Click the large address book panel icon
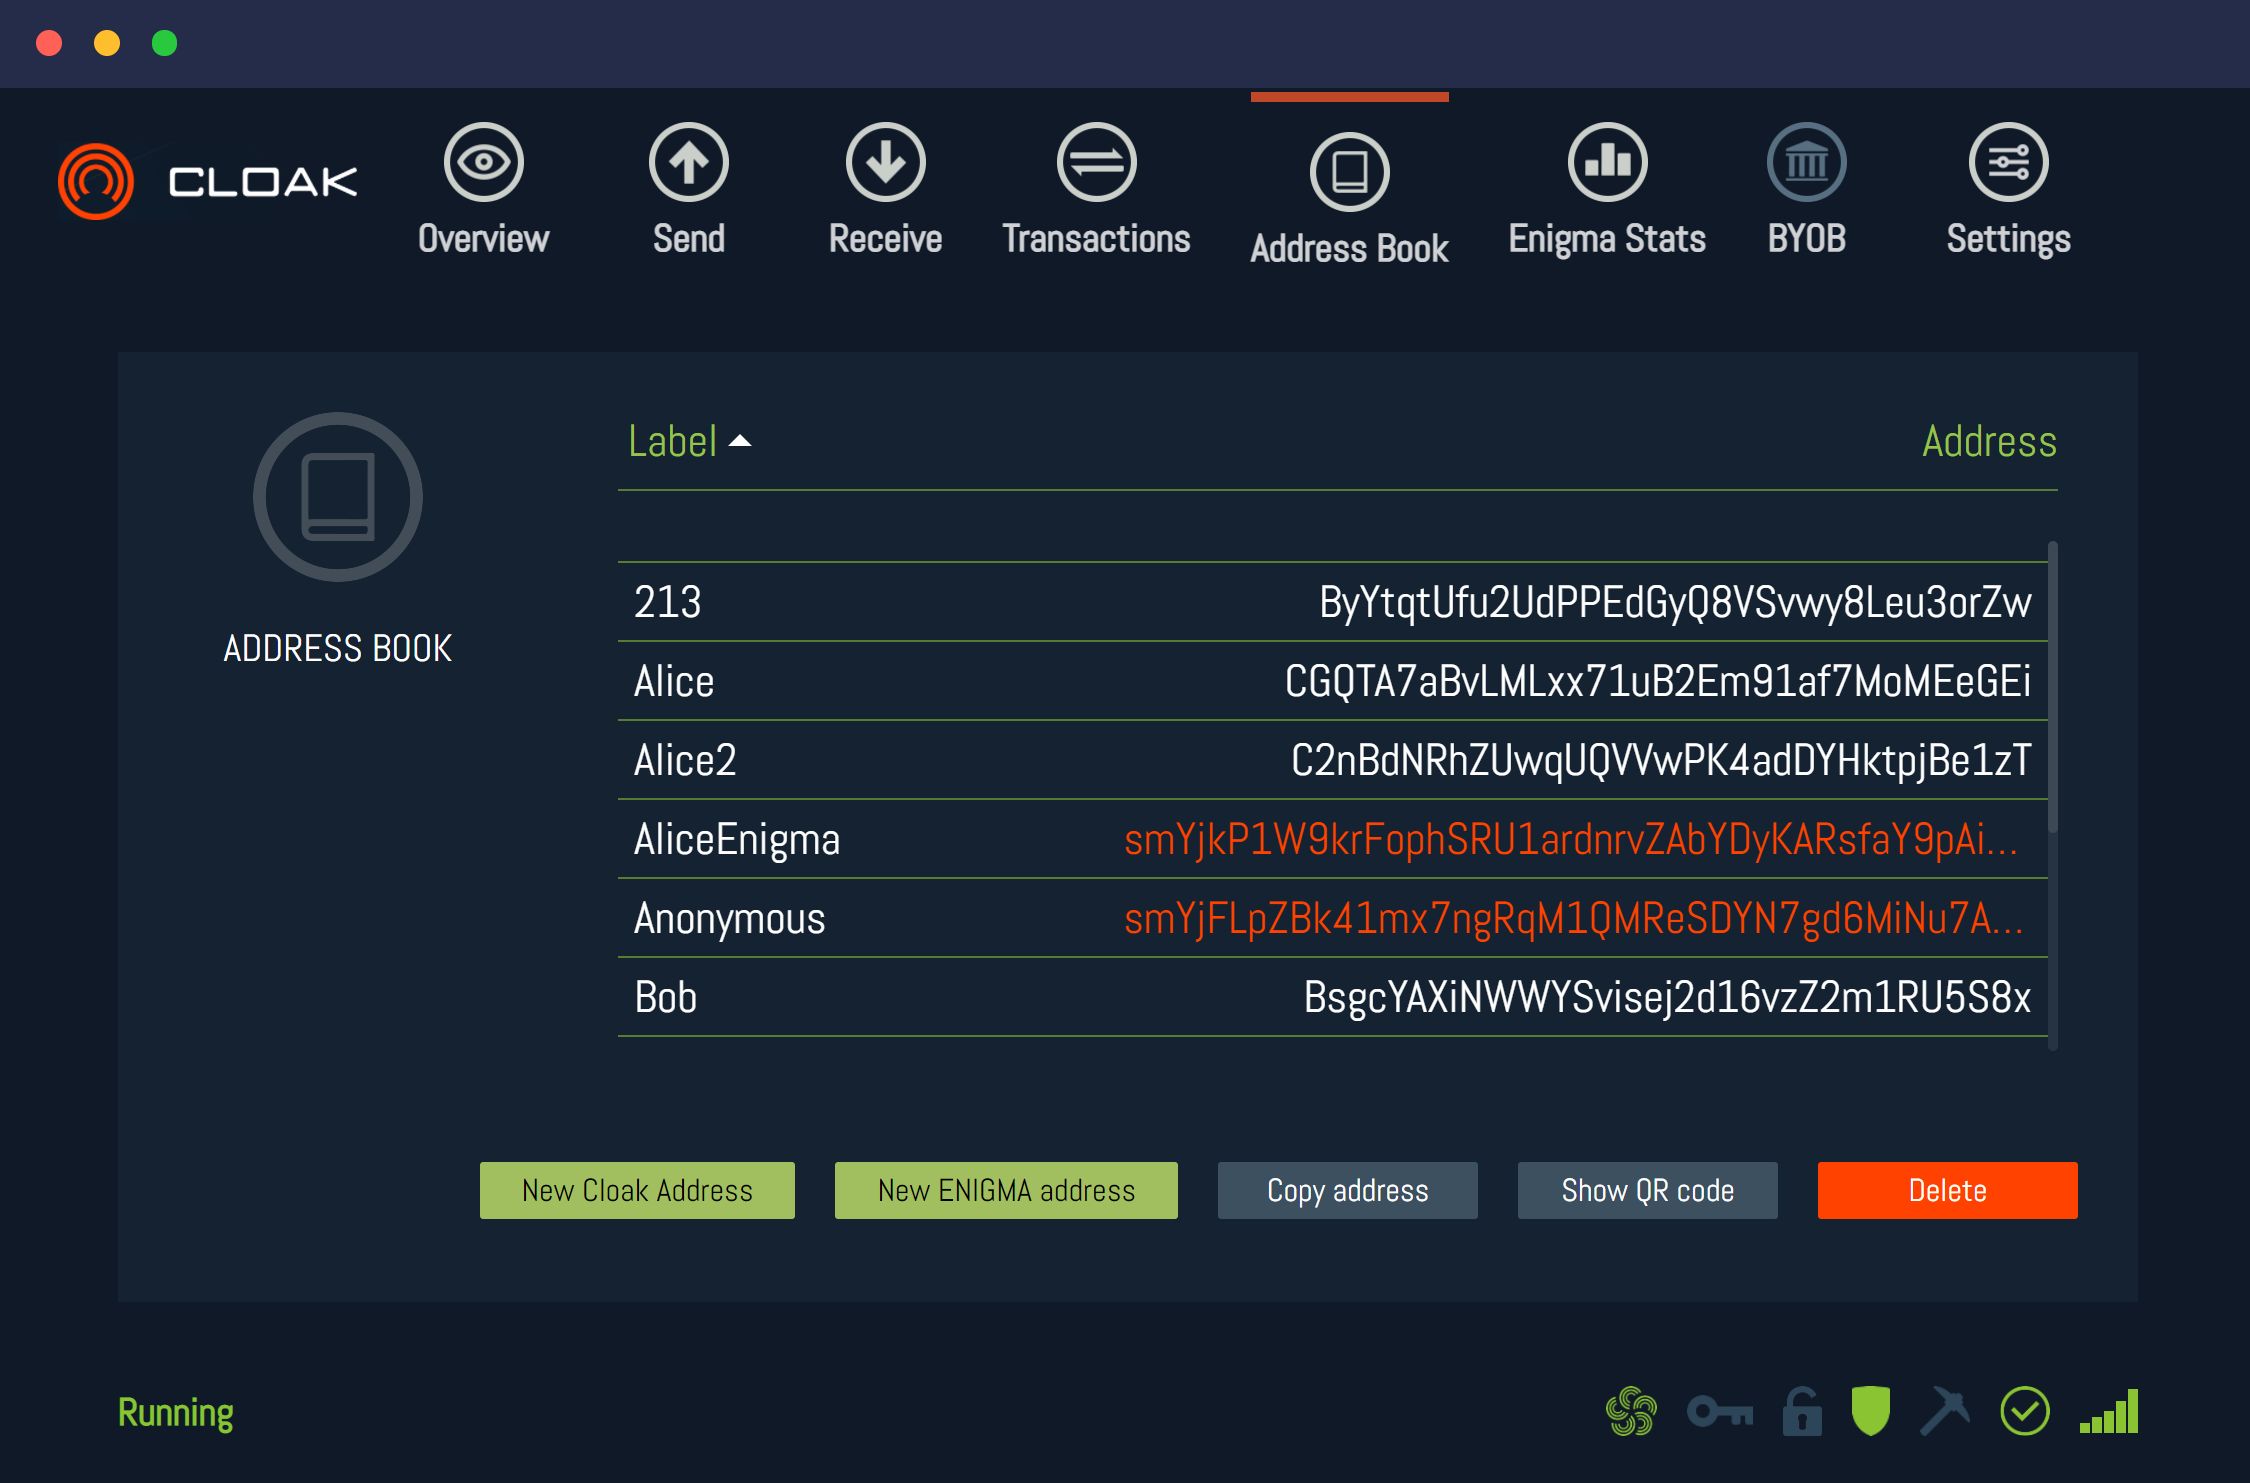Image resolution: width=2250 pixels, height=1483 pixels. (x=338, y=497)
